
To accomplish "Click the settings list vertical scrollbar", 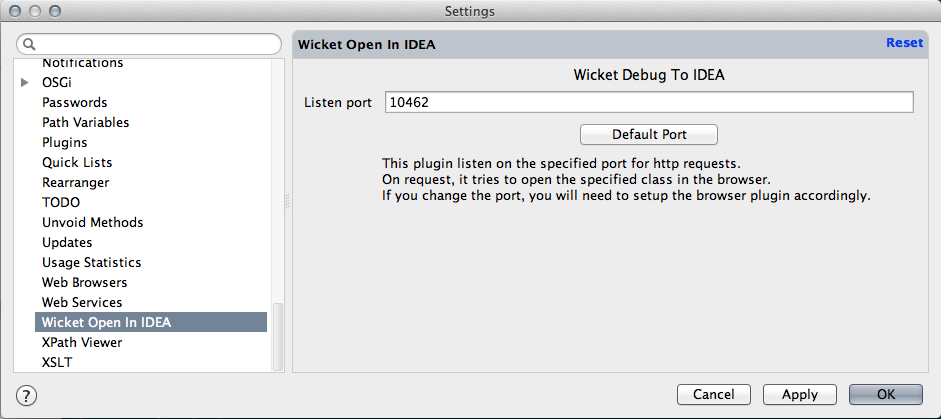I will pyautogui.click(x=278, y=336).
